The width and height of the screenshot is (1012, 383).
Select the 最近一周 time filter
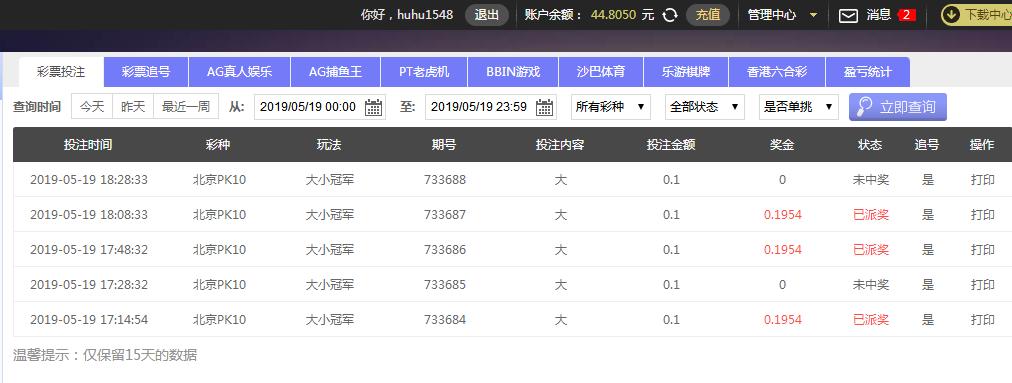186,107
